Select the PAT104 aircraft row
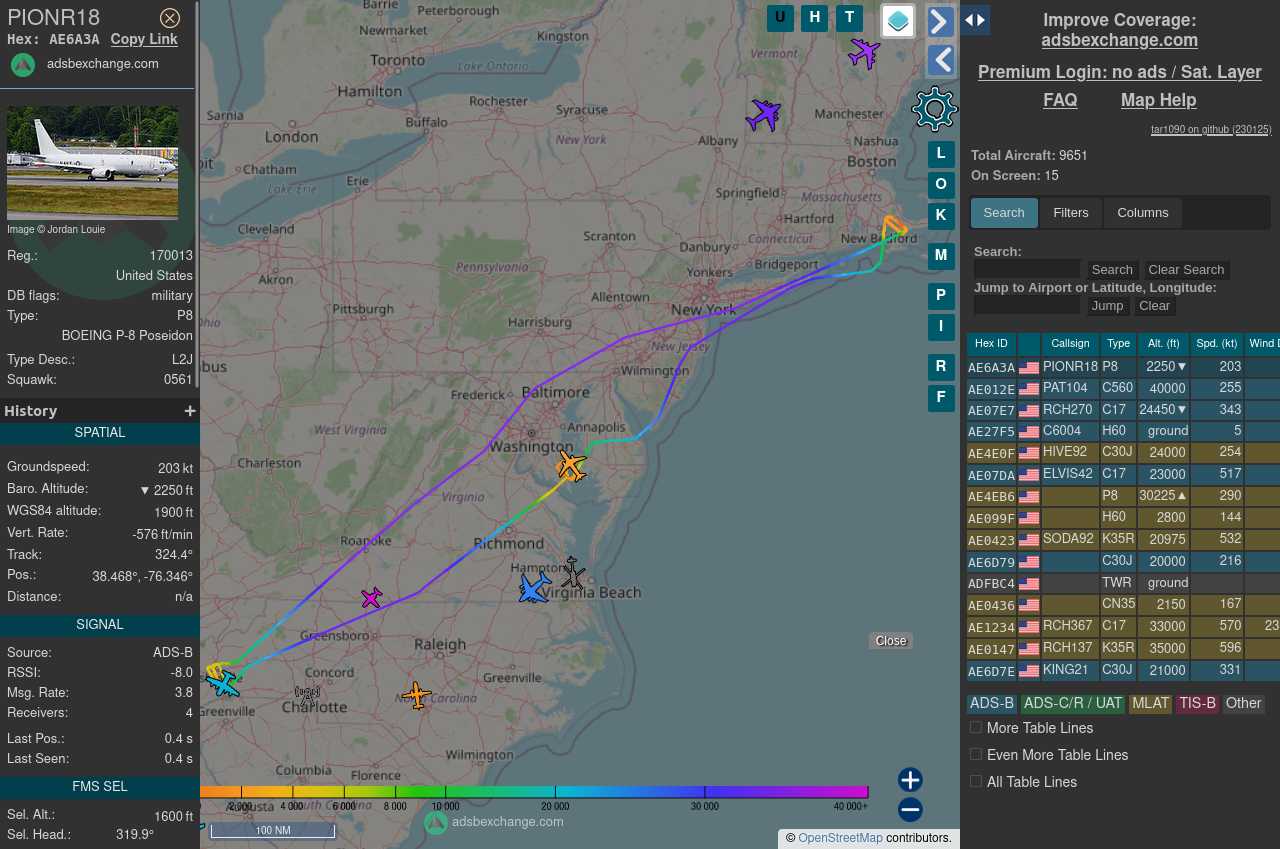Viewport: 1280px width, 849px height. coord(1123,388)
